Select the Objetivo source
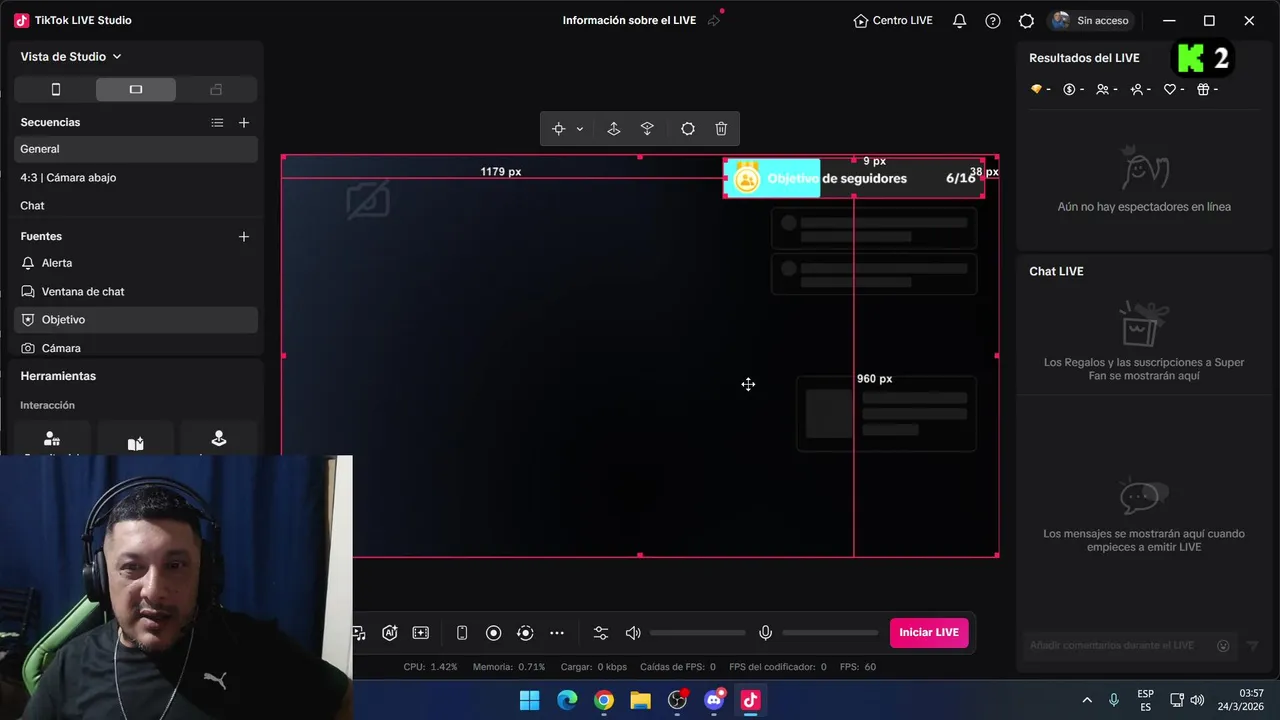This screenshot has width=1280, height=720. pos(136,320)
